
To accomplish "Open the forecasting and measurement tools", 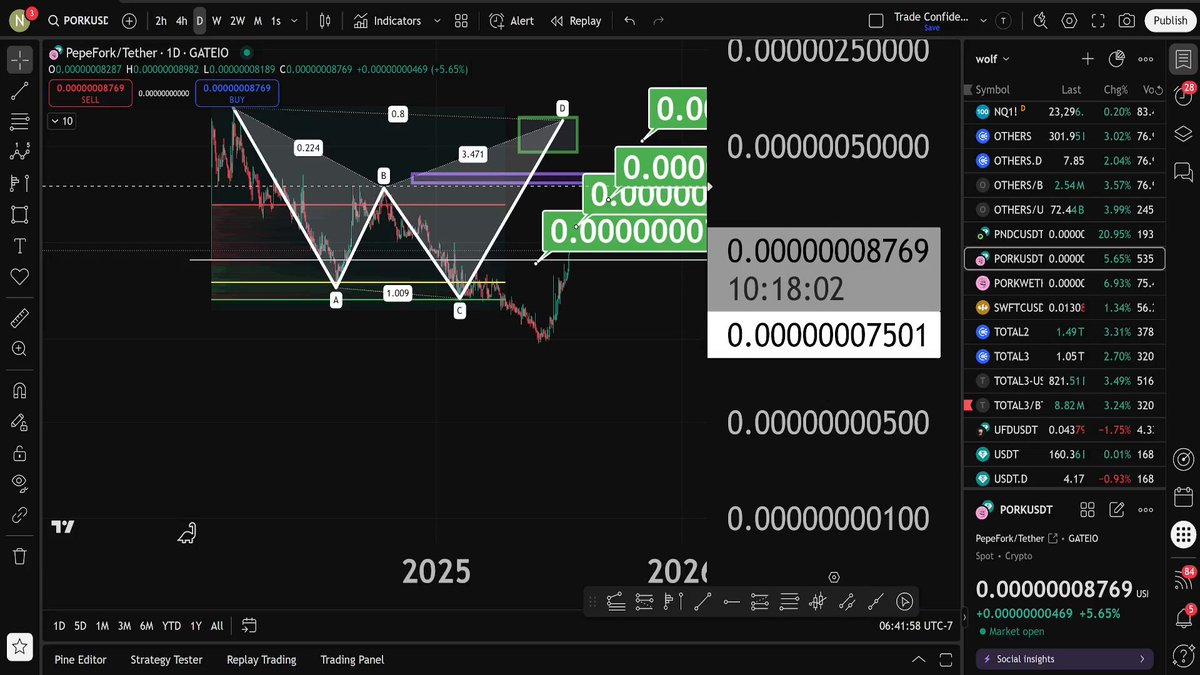I will tap(19, 184).
